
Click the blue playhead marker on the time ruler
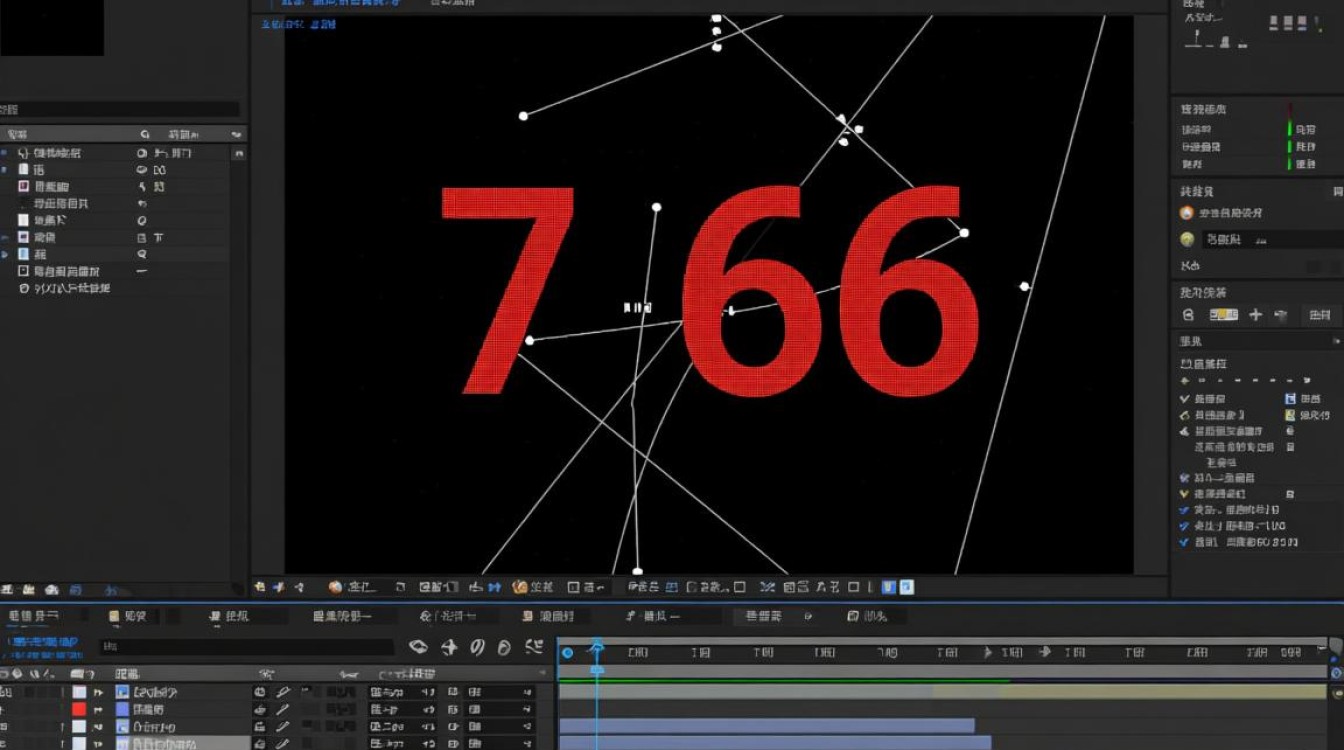[597, 649]
